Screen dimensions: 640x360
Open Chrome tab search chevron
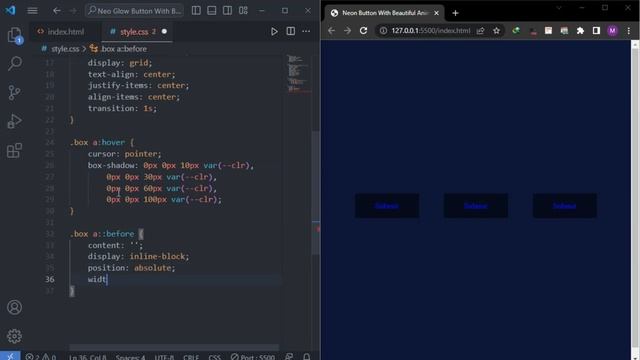[559, 8]
